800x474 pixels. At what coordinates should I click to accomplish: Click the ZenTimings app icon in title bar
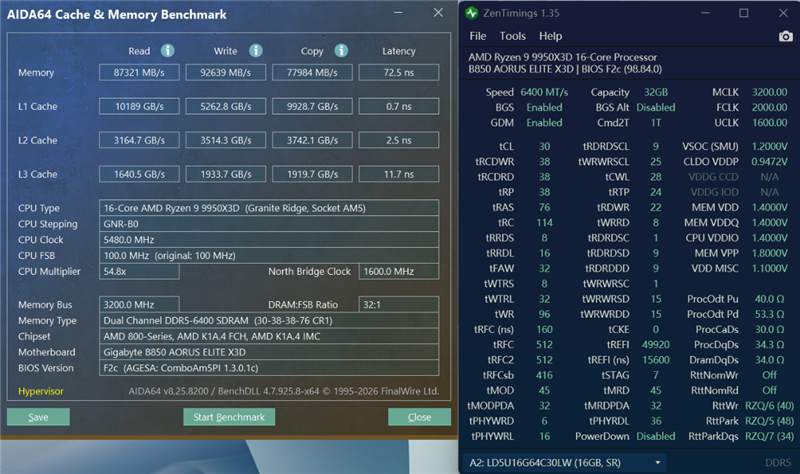coord(471,13)
